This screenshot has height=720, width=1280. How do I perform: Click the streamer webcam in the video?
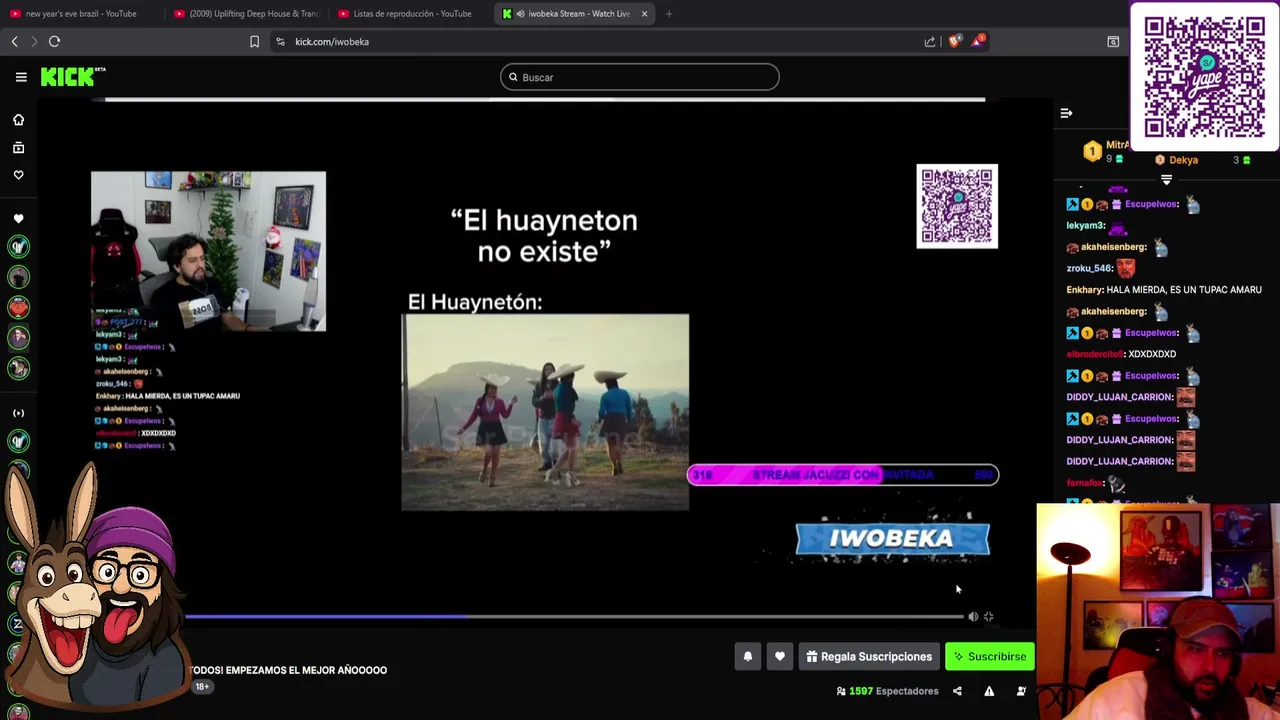click(208, 251)
